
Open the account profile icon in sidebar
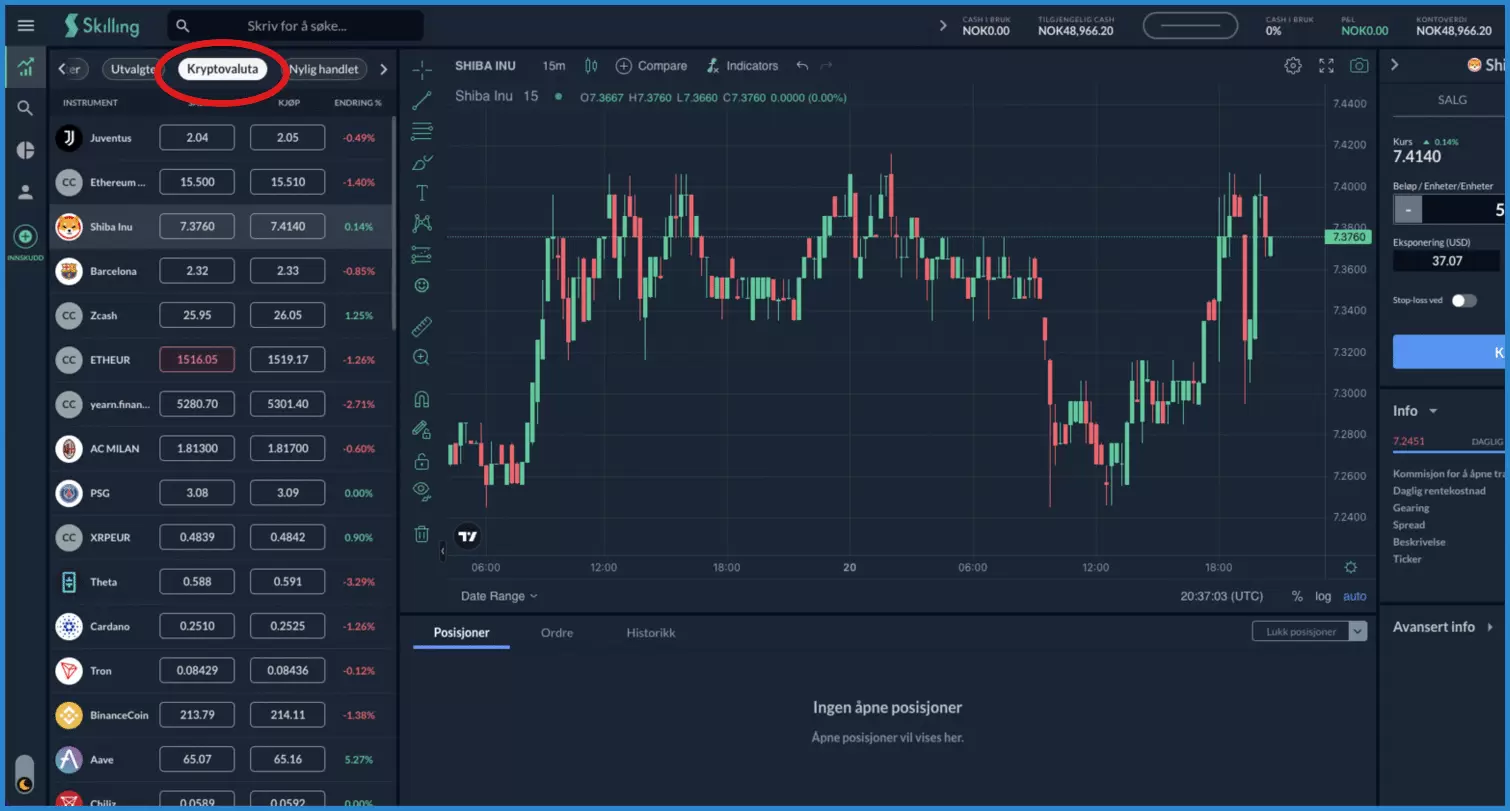pos(26,192)
